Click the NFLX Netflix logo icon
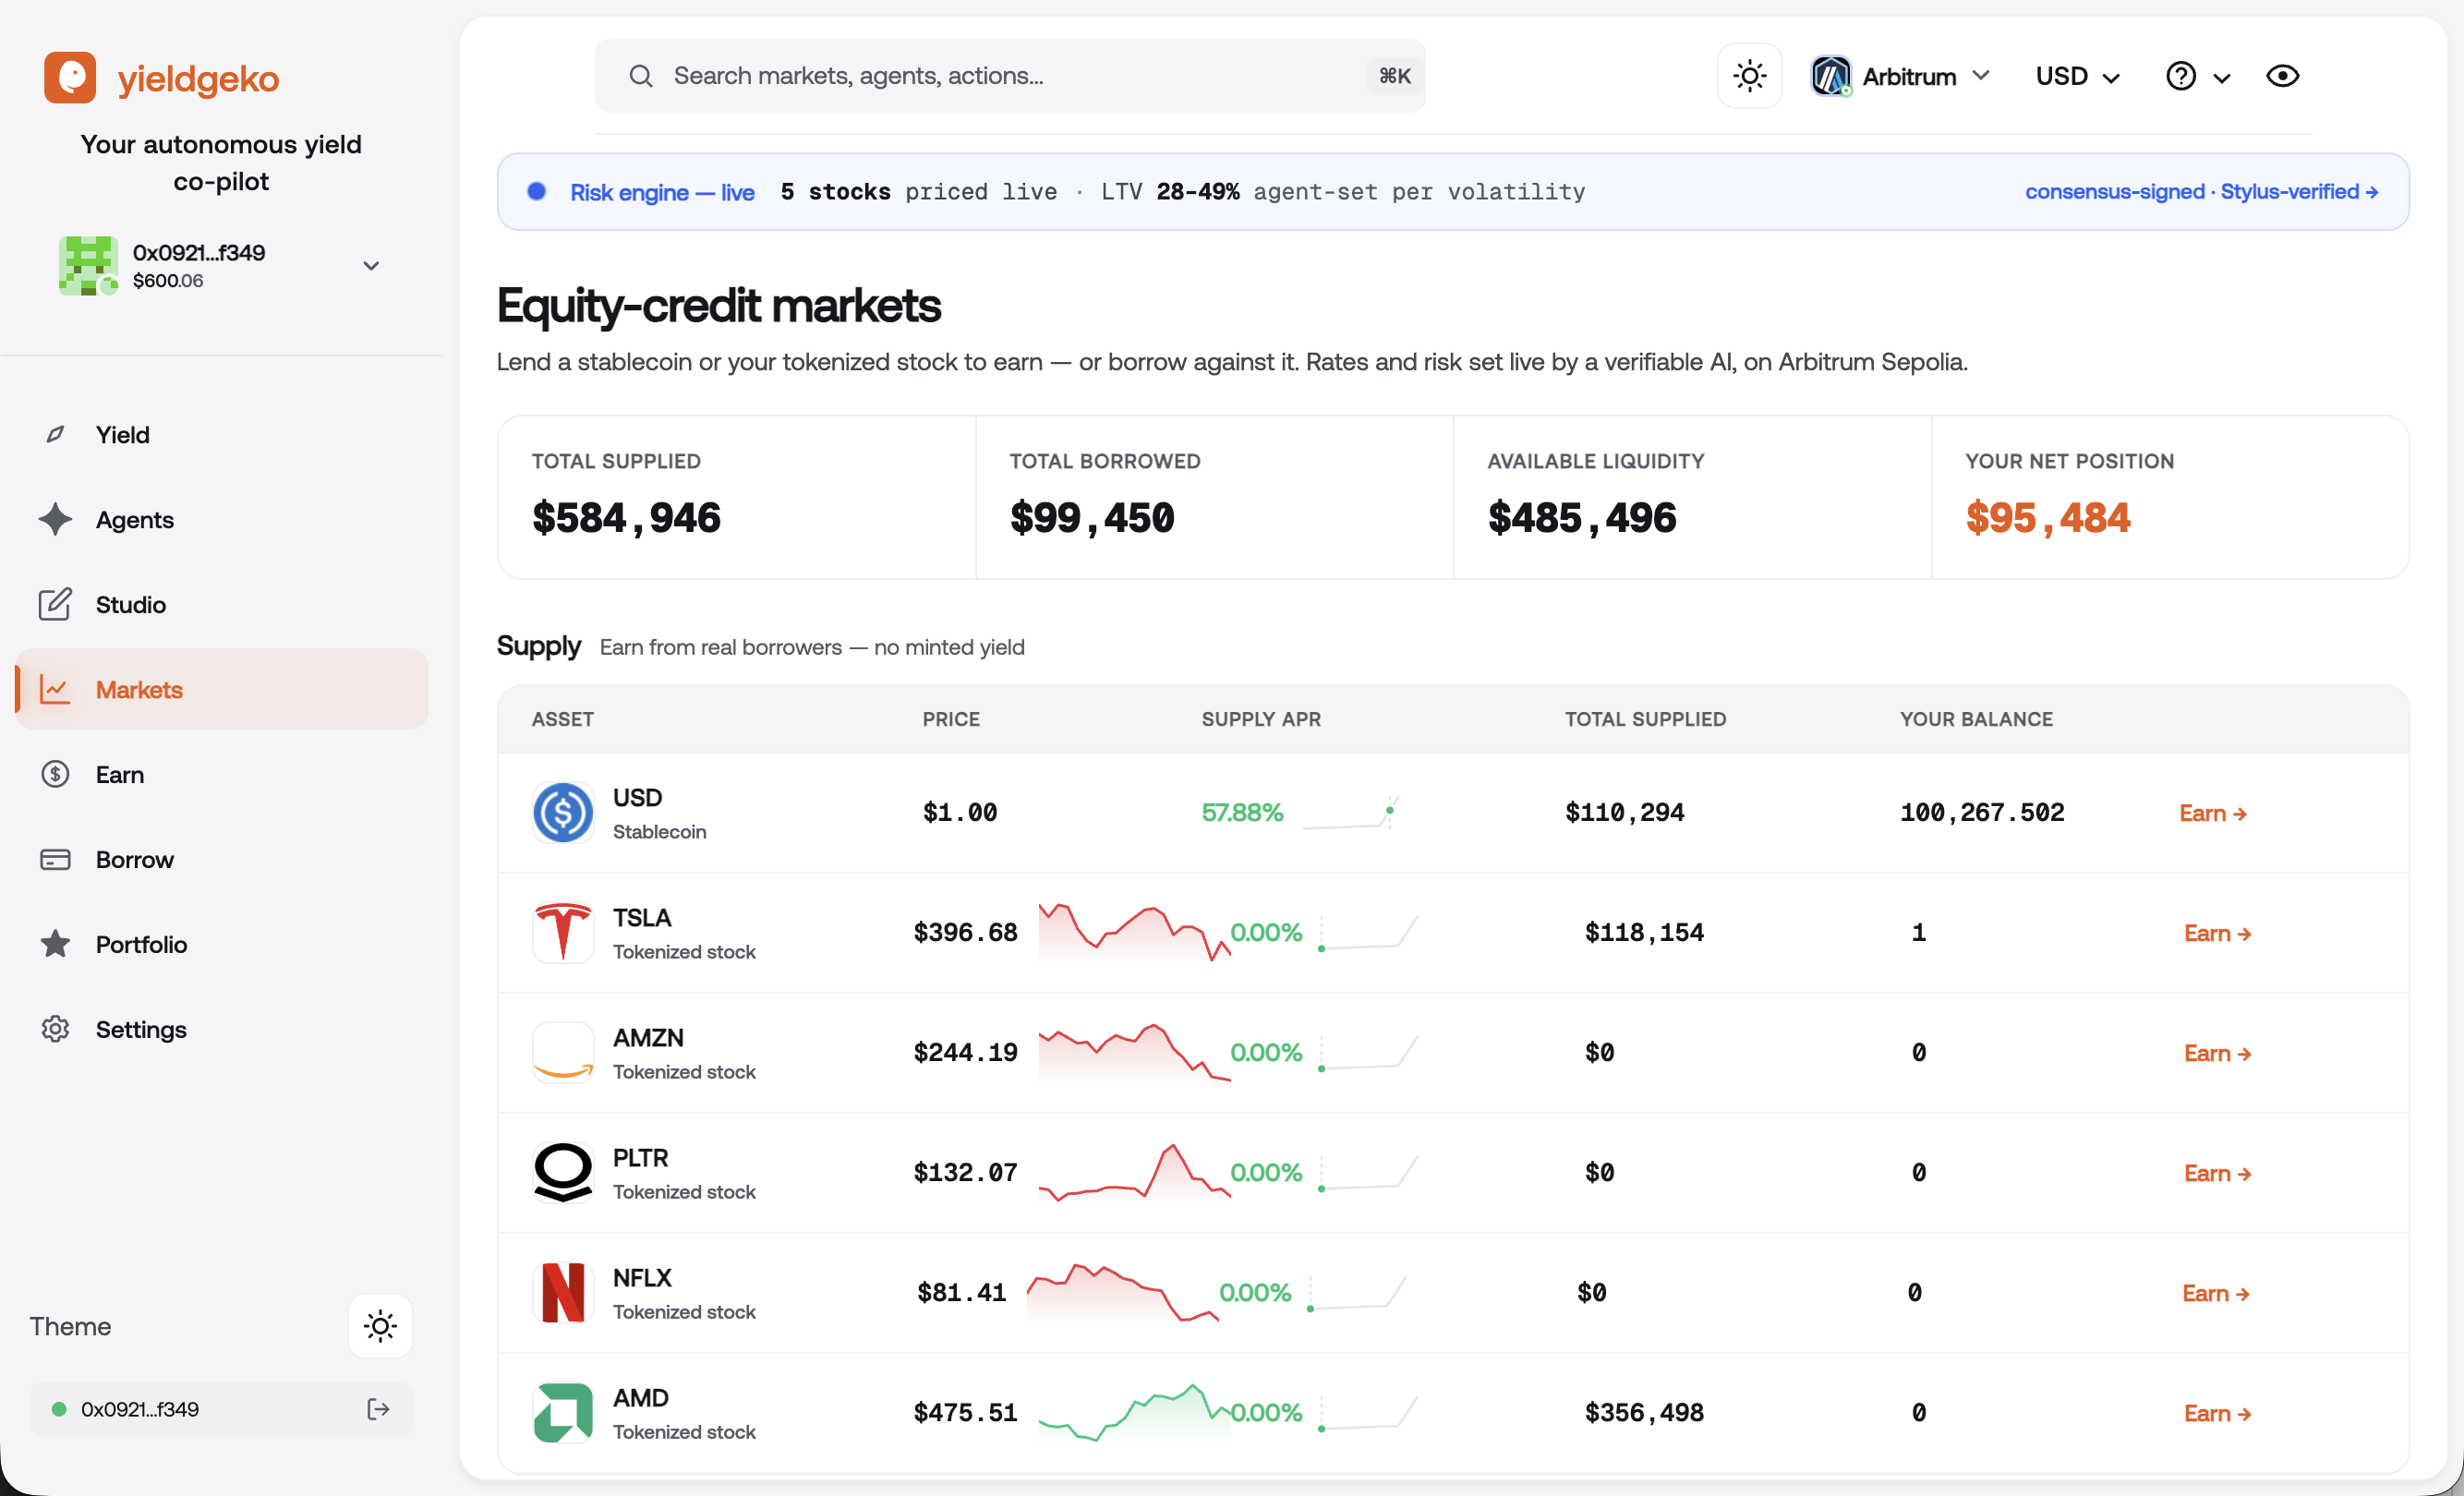Viewport: 2464px width, 1496px height. coord(563,1292)
